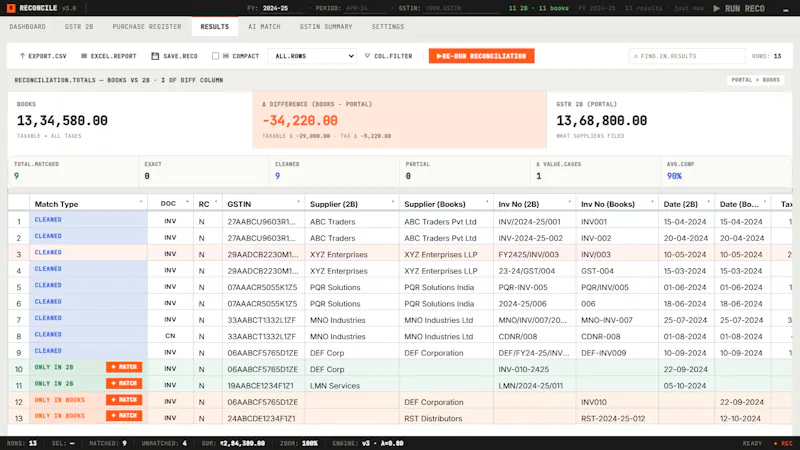The image size is (800, 450).
Task: Open the ALL.ROWS filter dropdown
Action: (x=312, y=56)
